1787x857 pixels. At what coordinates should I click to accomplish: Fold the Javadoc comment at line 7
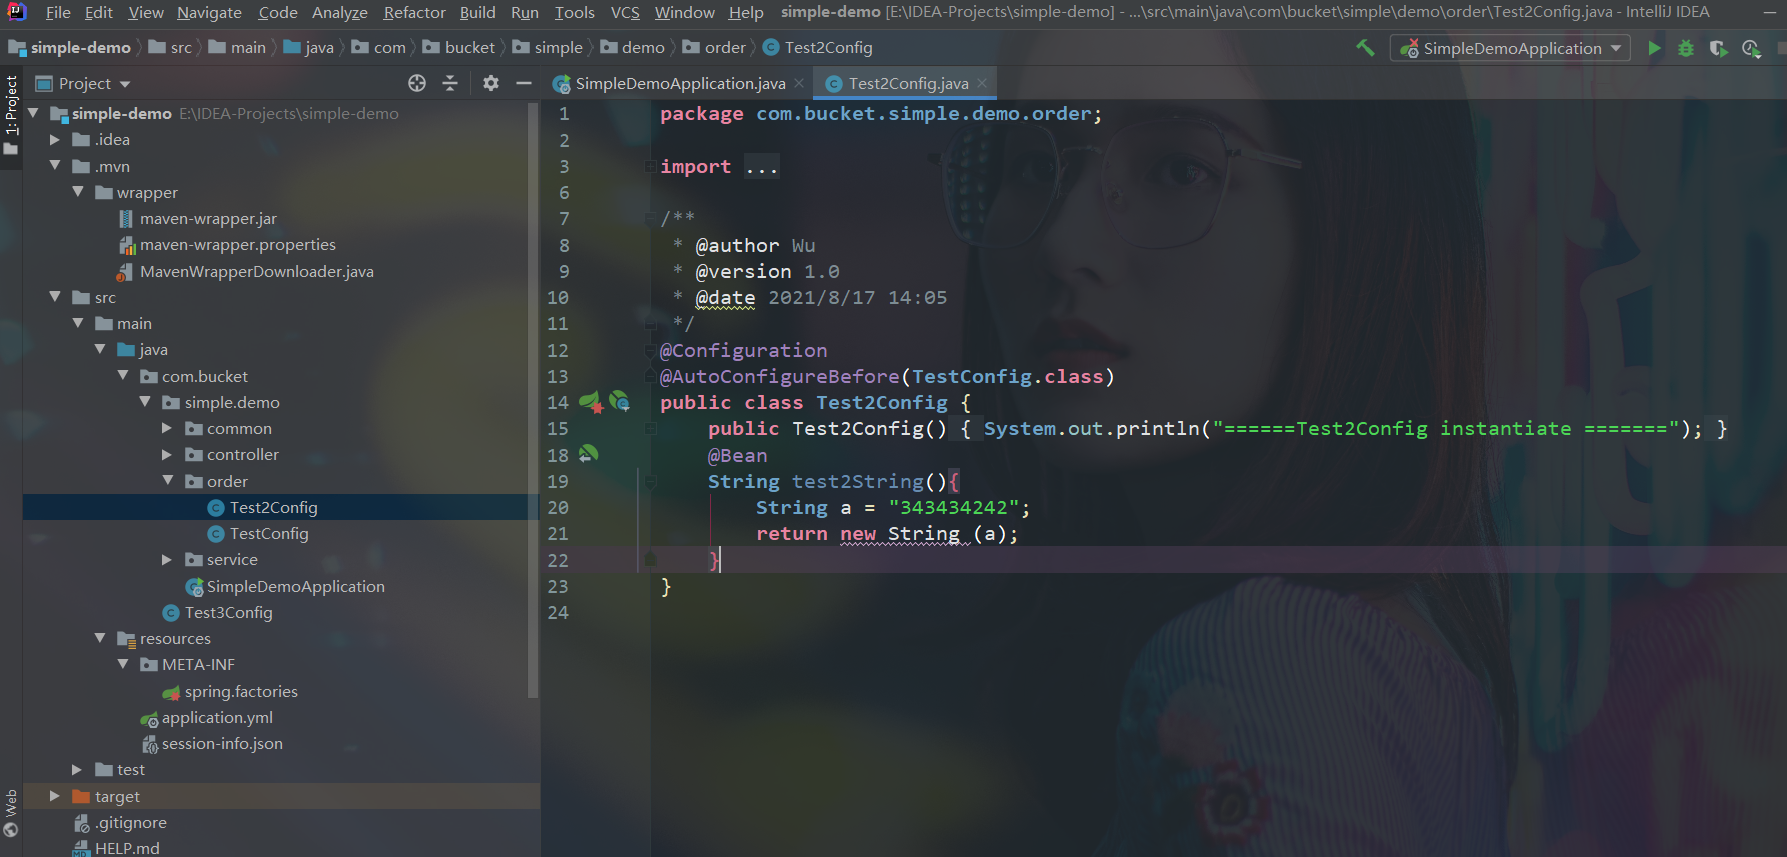(x=650, y=218)
